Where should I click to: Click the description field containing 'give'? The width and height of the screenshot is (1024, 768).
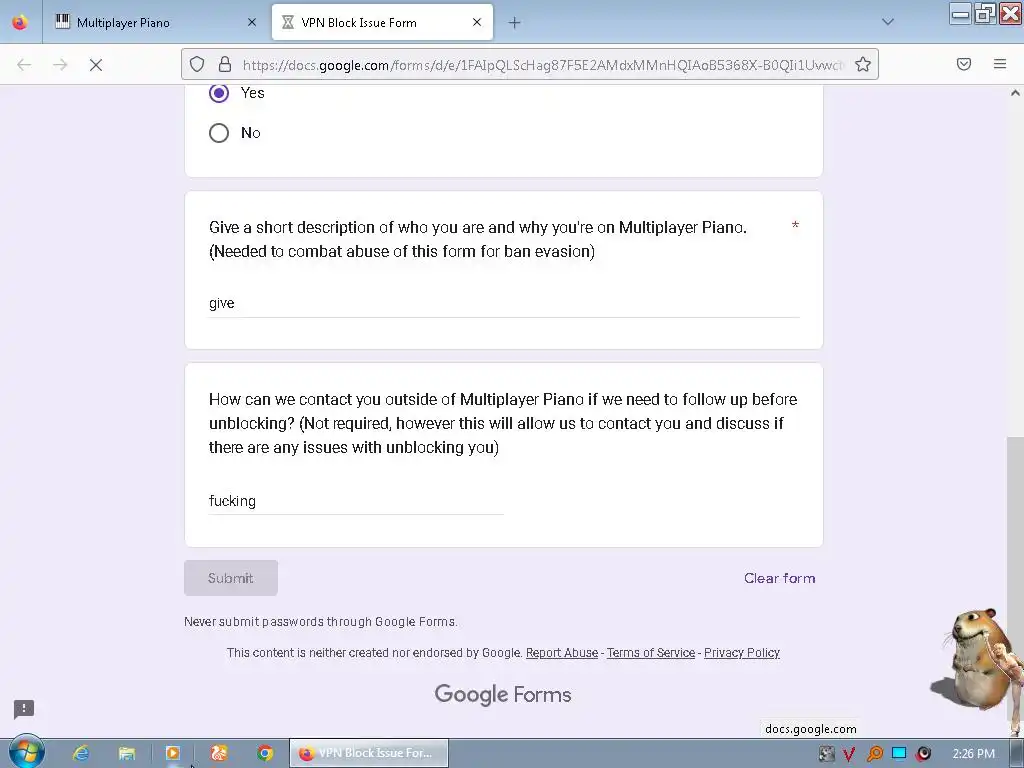click(504, 304)
